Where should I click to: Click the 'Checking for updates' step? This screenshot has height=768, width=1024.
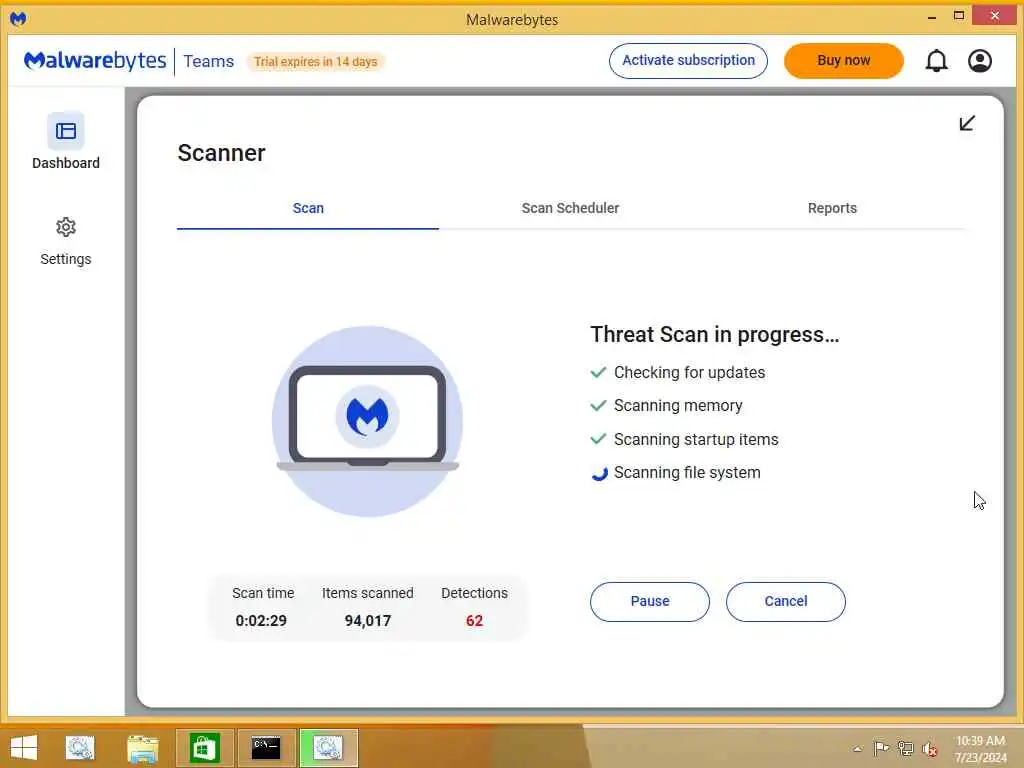click(x=689, y=372)
